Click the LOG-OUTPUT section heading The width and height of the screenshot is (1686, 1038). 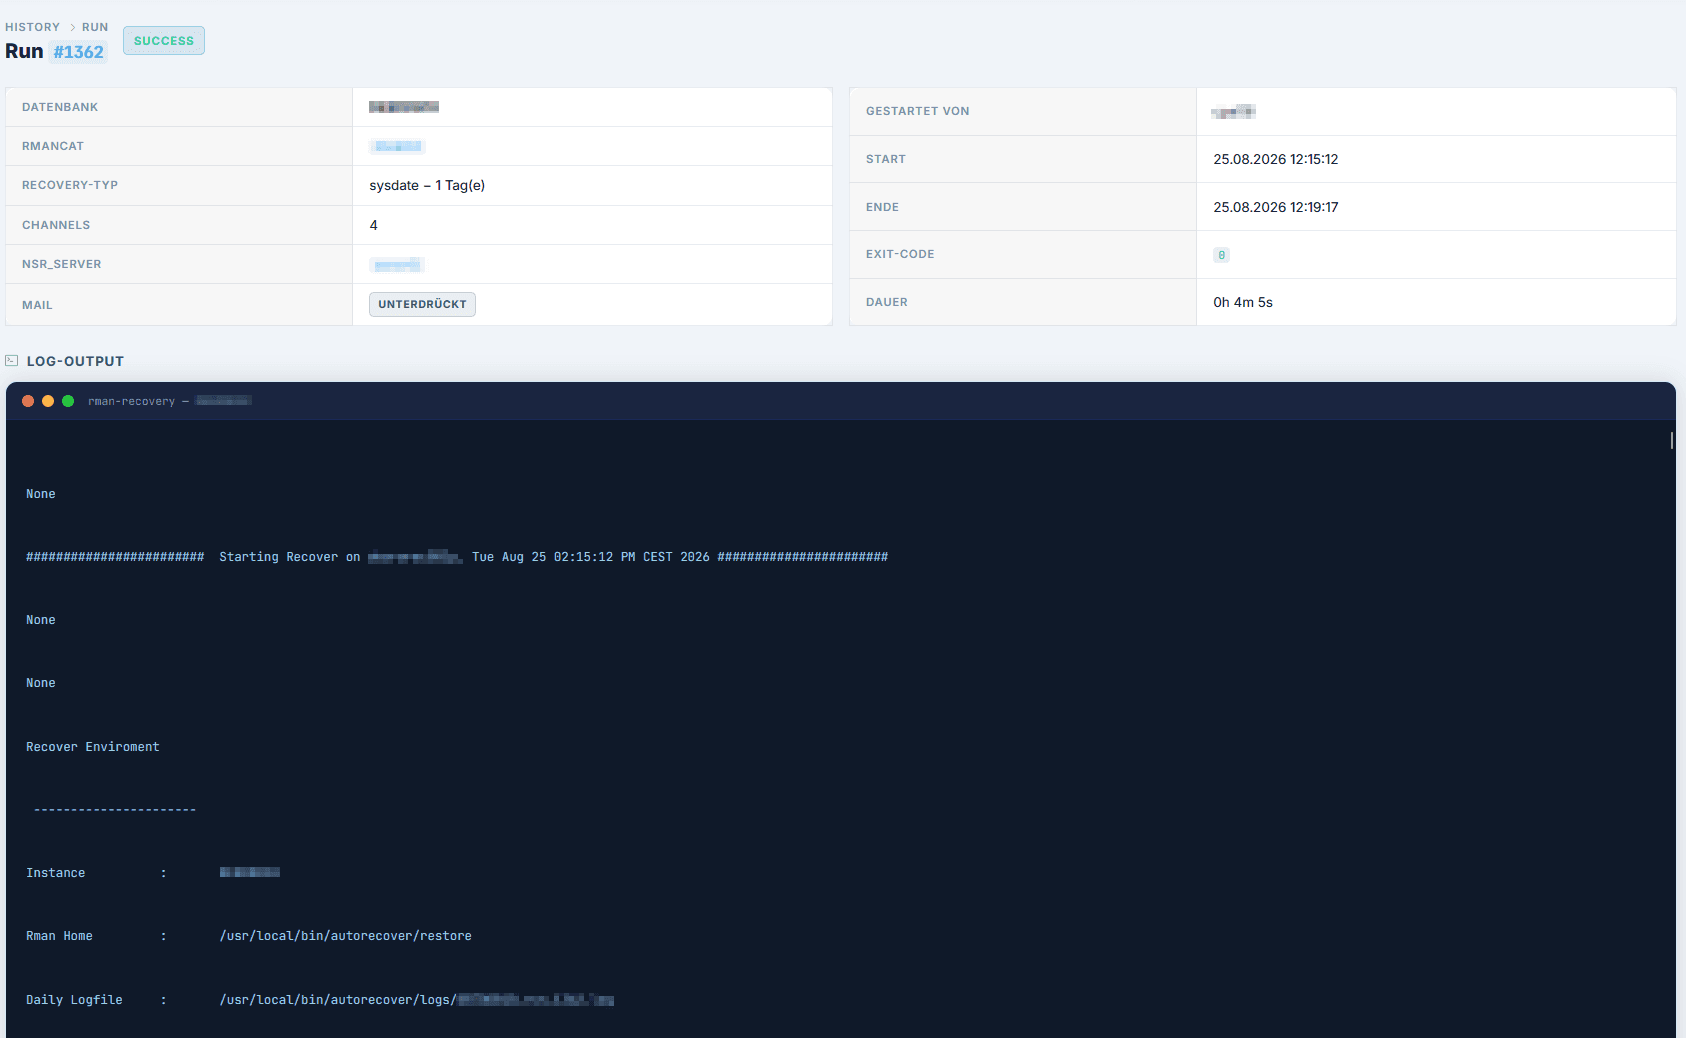click(75, 361)
